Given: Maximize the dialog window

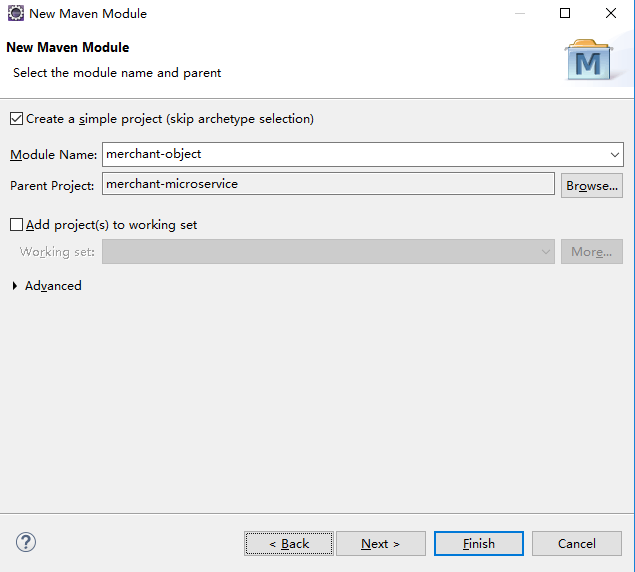Looking at the screenshot, I should tap(565, 13).
